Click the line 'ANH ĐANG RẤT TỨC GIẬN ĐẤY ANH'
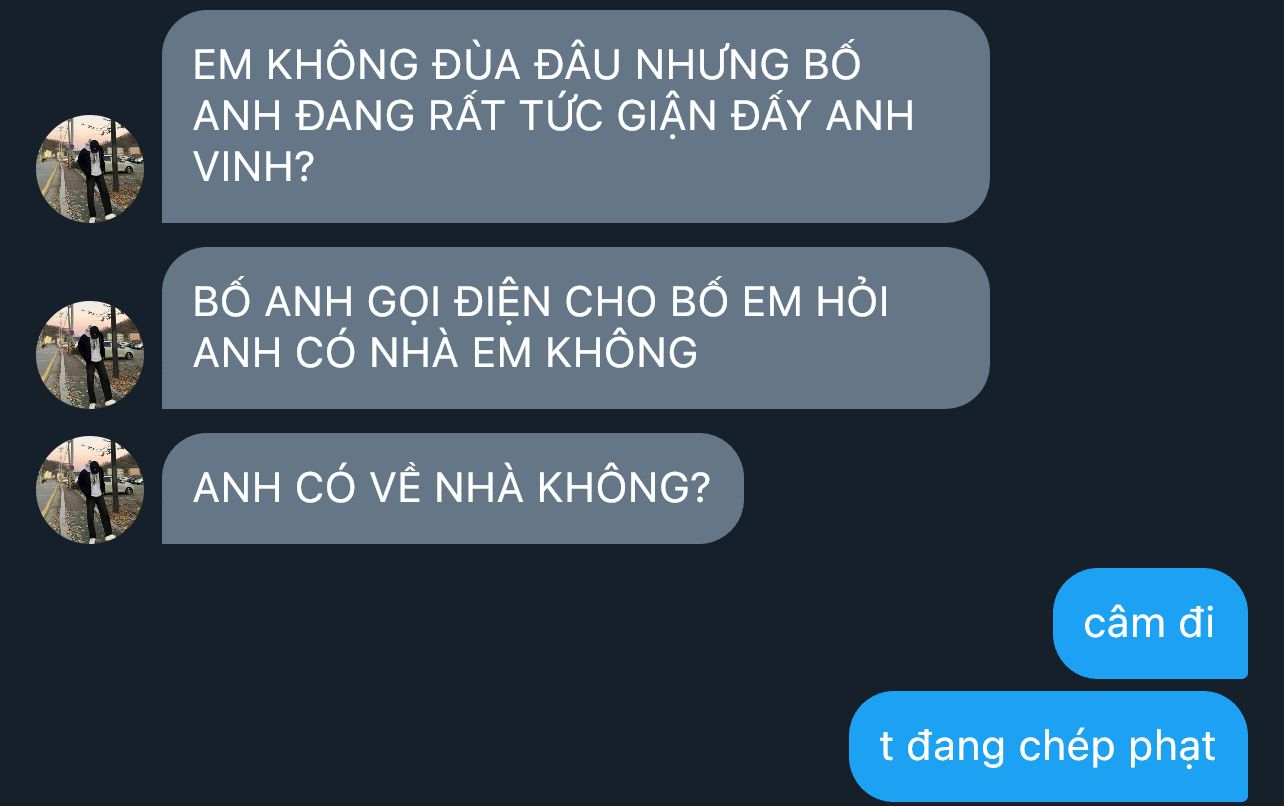 pos(553,116)
